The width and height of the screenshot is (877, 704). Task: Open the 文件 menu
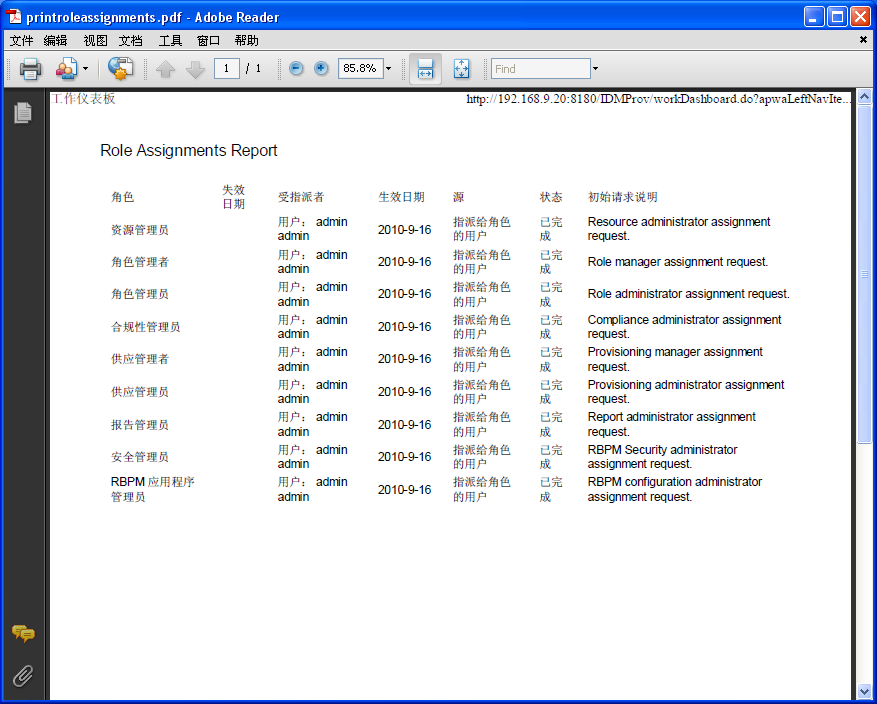coord(21,40)
